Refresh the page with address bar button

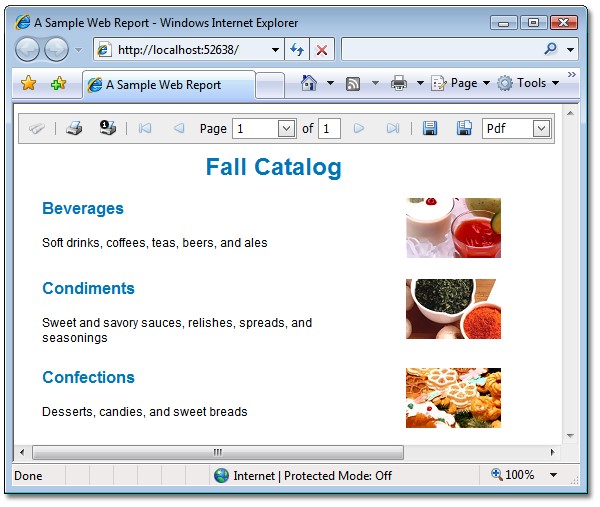[x=297, y=49]
